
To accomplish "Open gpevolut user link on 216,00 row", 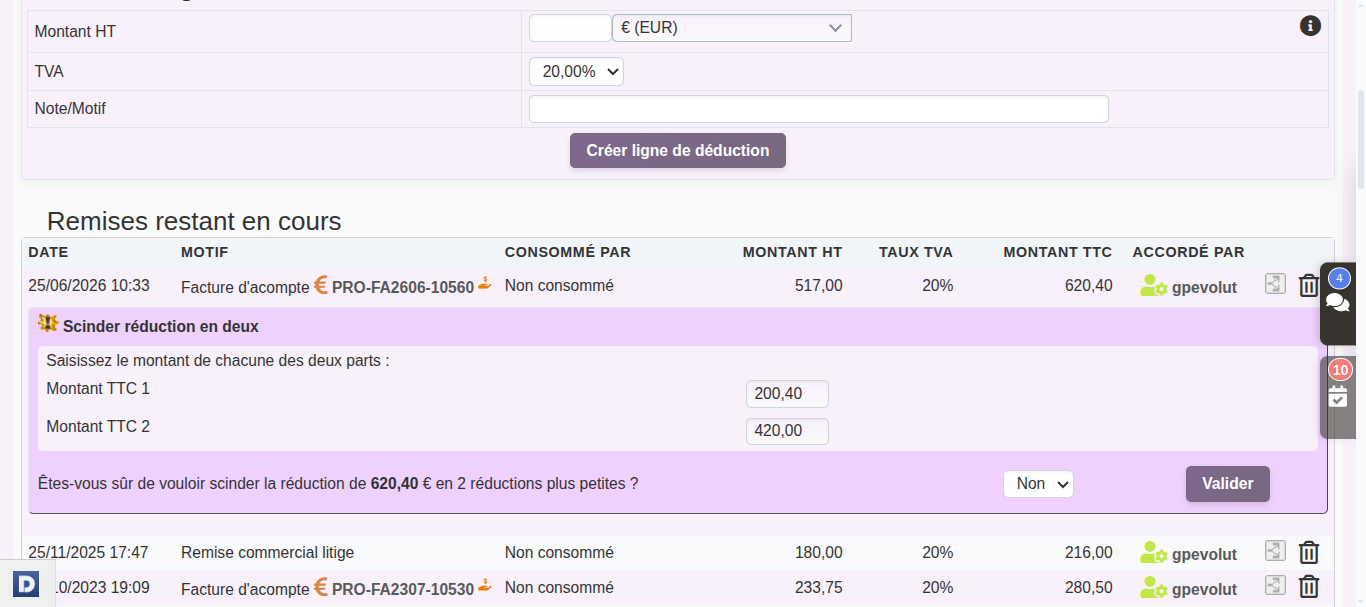I will click(1204, 554).
